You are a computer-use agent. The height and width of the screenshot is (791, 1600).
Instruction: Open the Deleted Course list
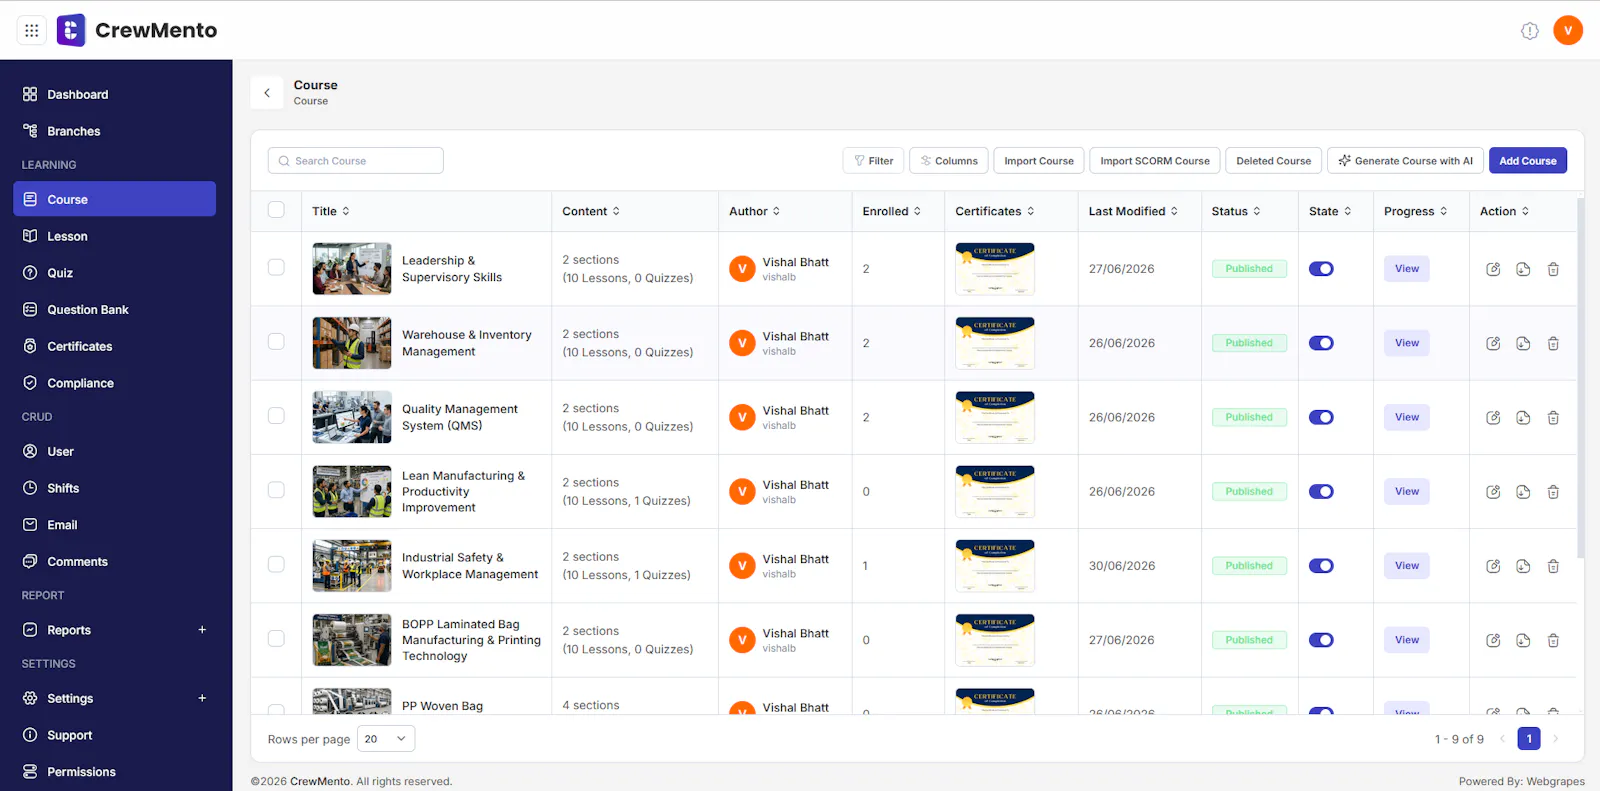pos(1273,161)
